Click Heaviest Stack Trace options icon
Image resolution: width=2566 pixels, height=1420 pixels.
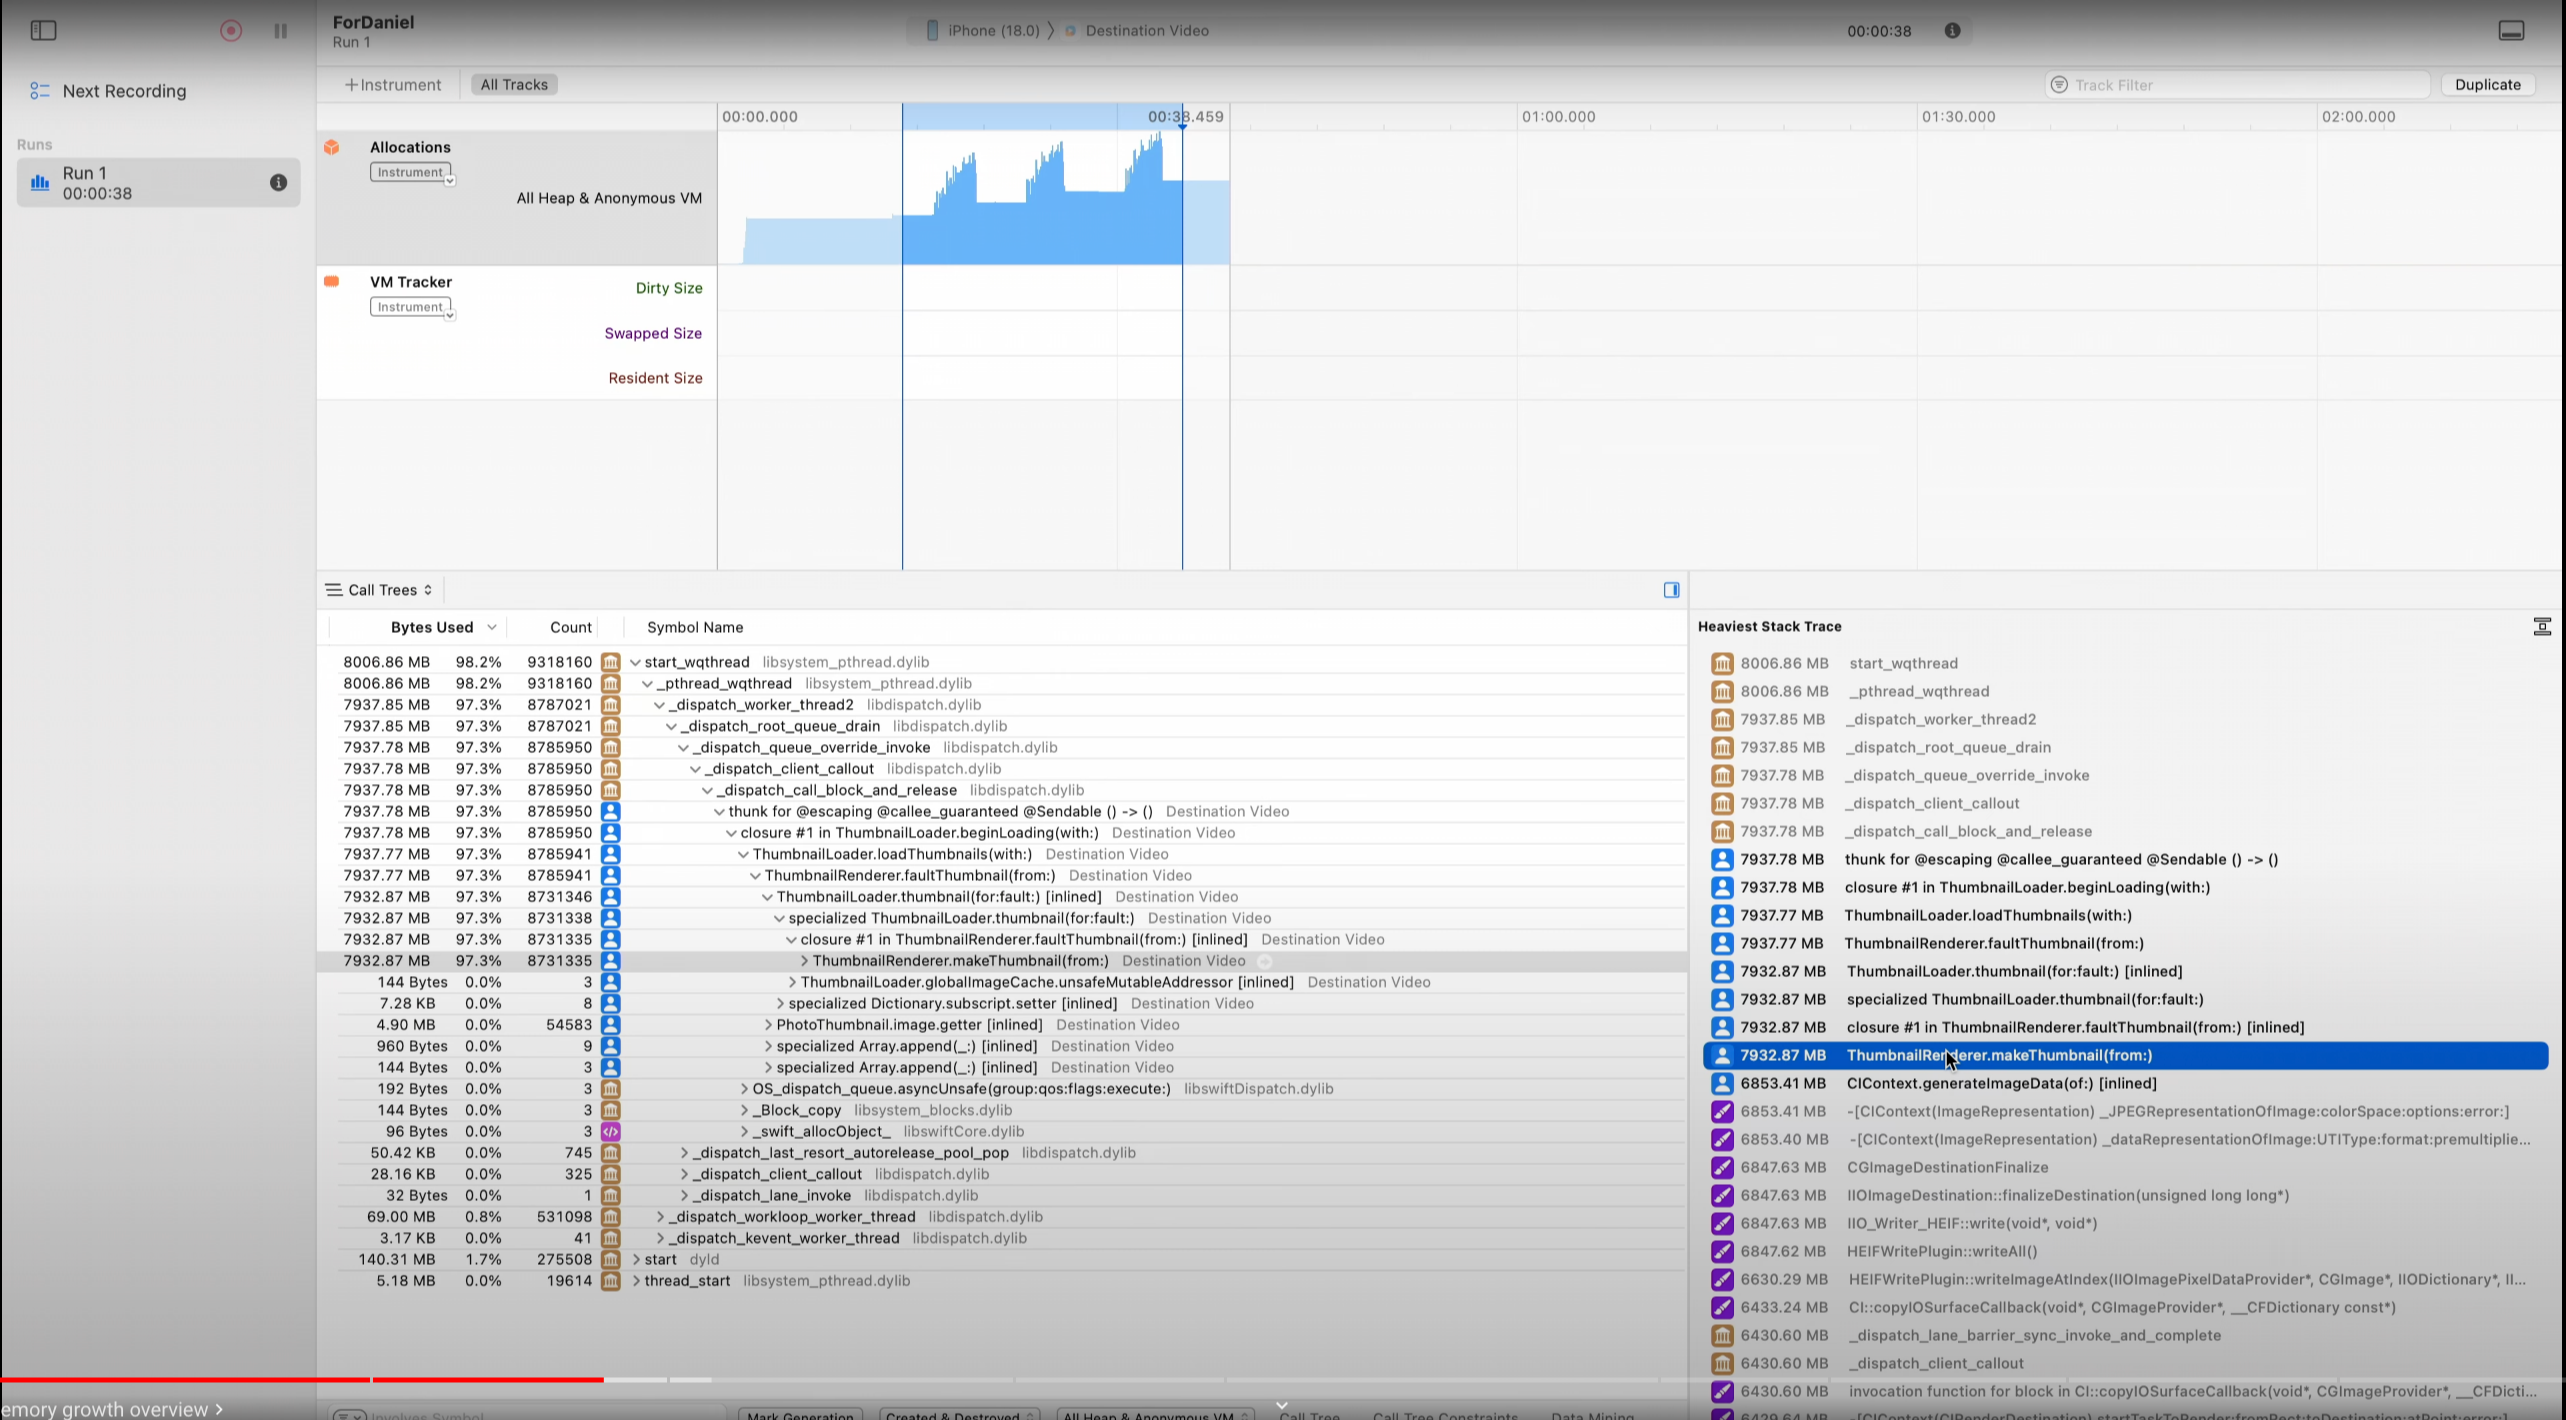click(x=2541, y=627)
